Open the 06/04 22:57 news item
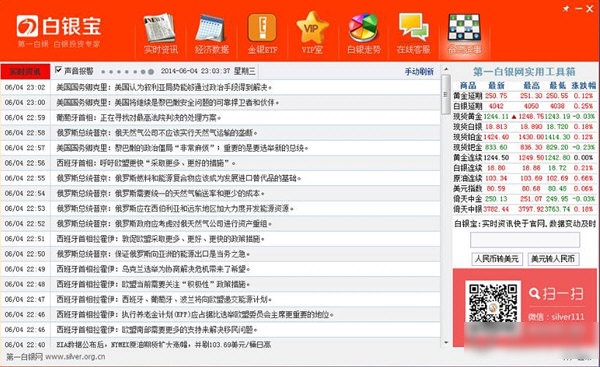The height and width of the screenshot is (367, 600). point(220,148)
